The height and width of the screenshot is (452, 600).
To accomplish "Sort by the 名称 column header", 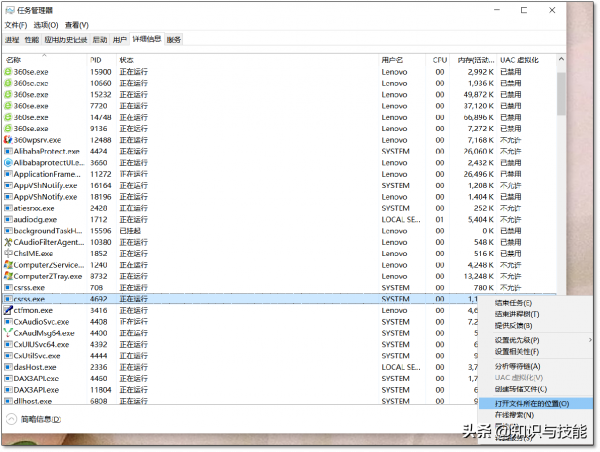I will coord(40,60).
